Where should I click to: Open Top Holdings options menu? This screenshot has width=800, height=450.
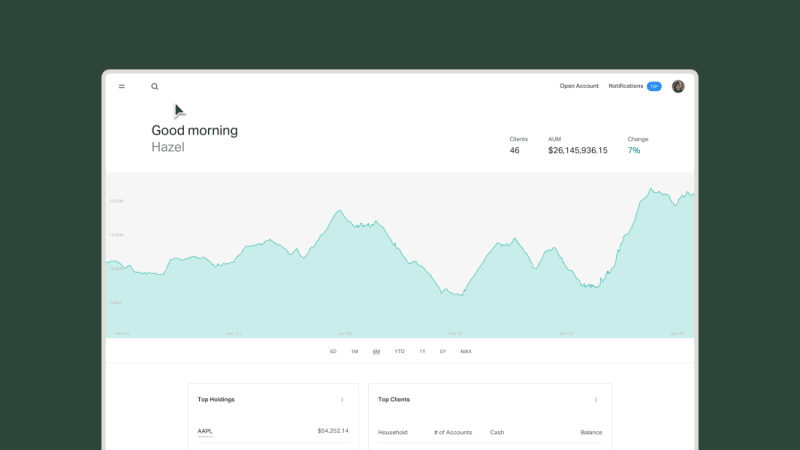[x=342, y=400]
